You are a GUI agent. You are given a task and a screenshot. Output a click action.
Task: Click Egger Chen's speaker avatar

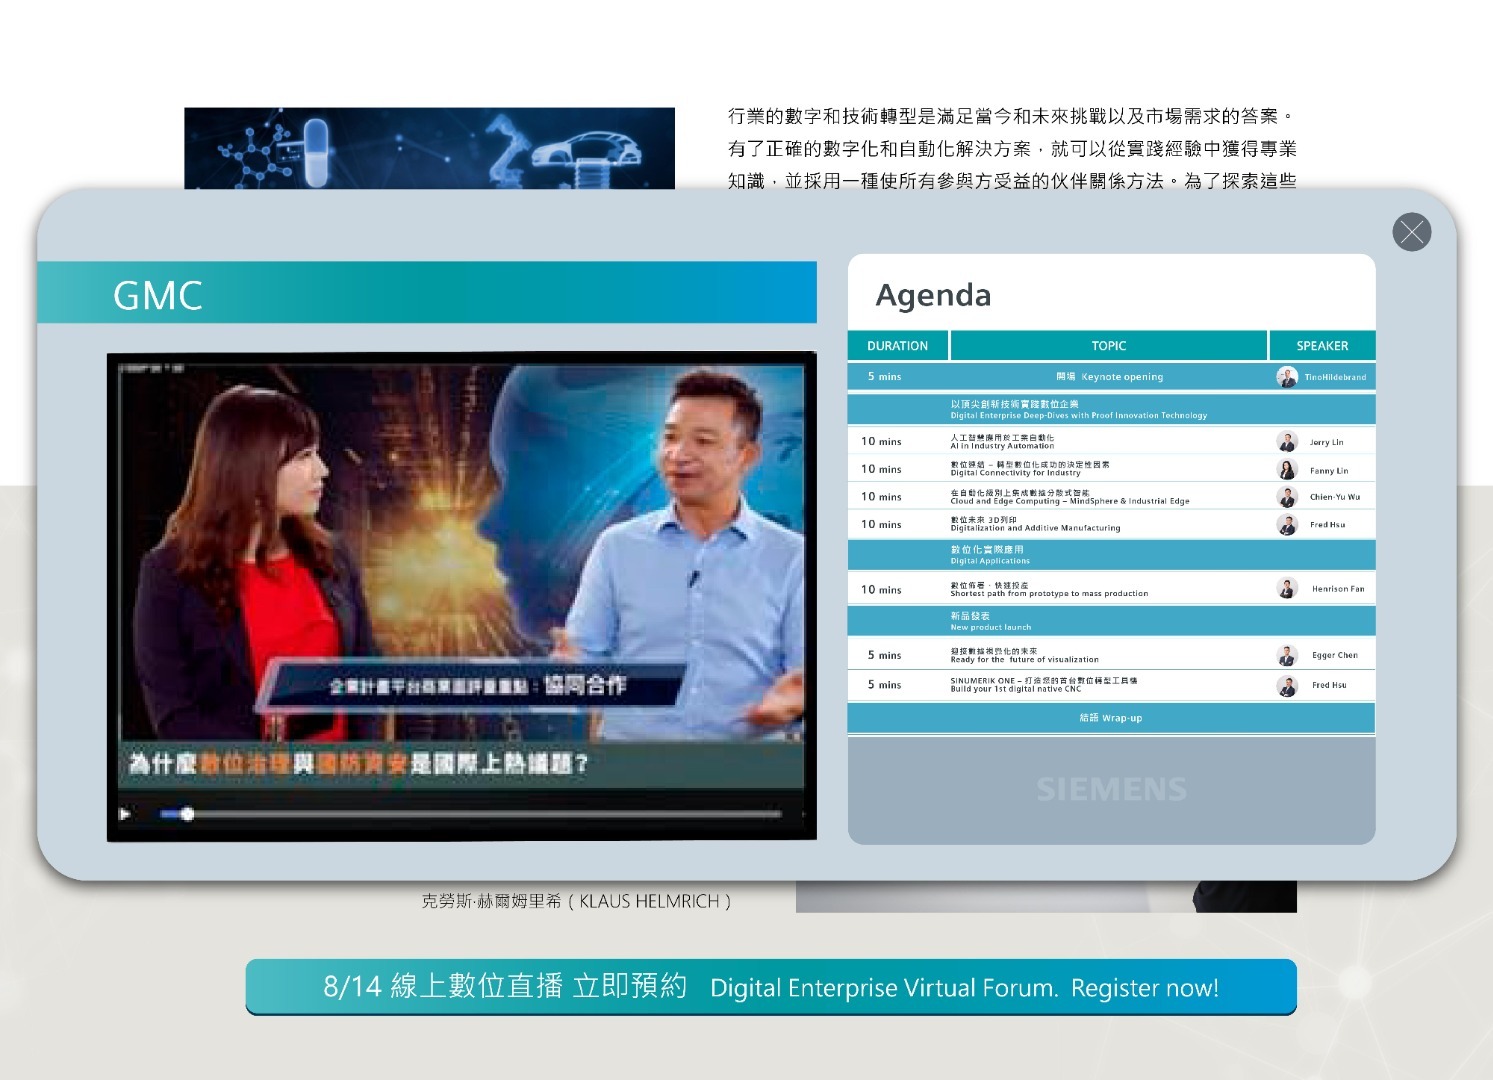pyautogui.click(x=1286, y=655)
